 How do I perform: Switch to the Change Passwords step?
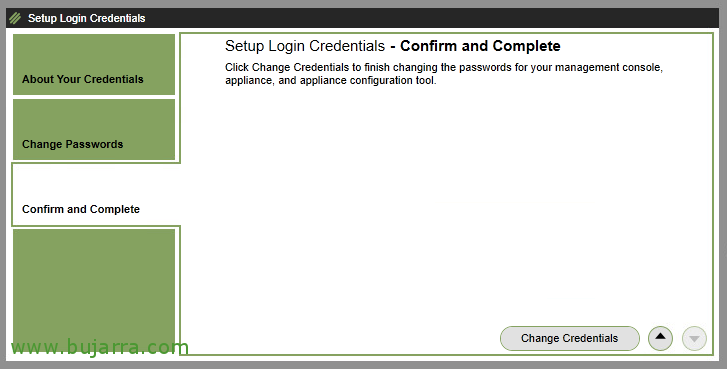(x=94, y=129)
